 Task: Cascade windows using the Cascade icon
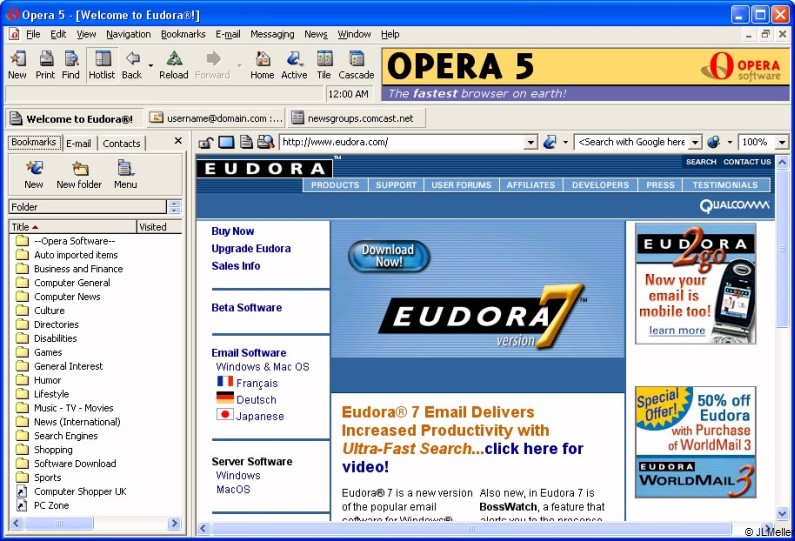[356, 65]
